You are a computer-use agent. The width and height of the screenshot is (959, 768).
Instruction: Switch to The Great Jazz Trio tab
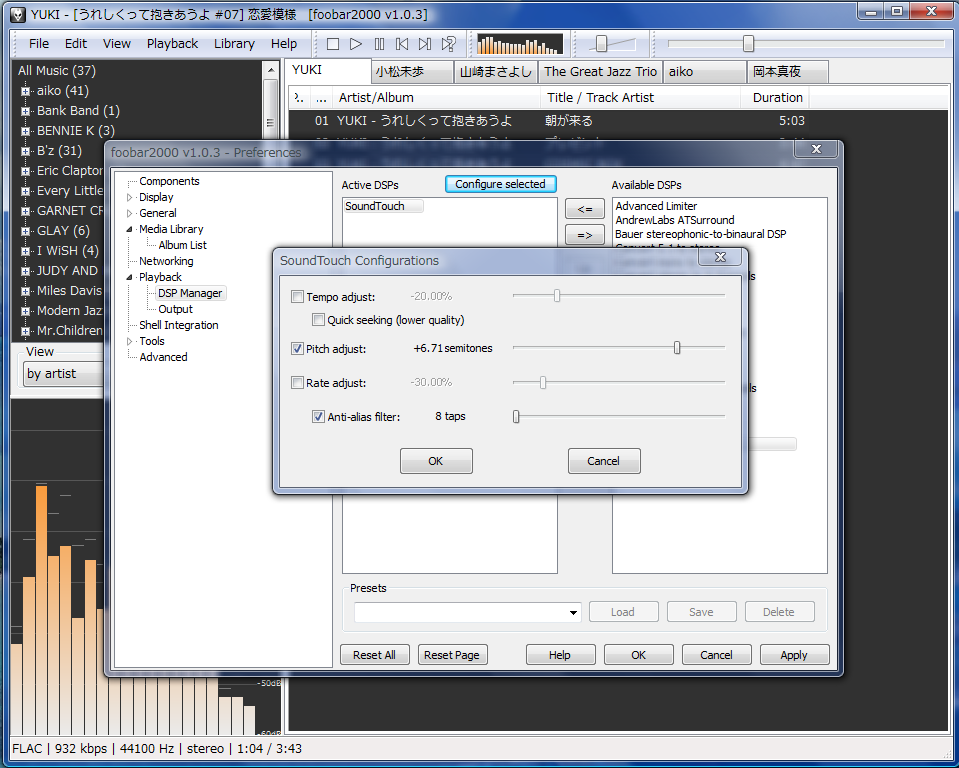point(600,72)
